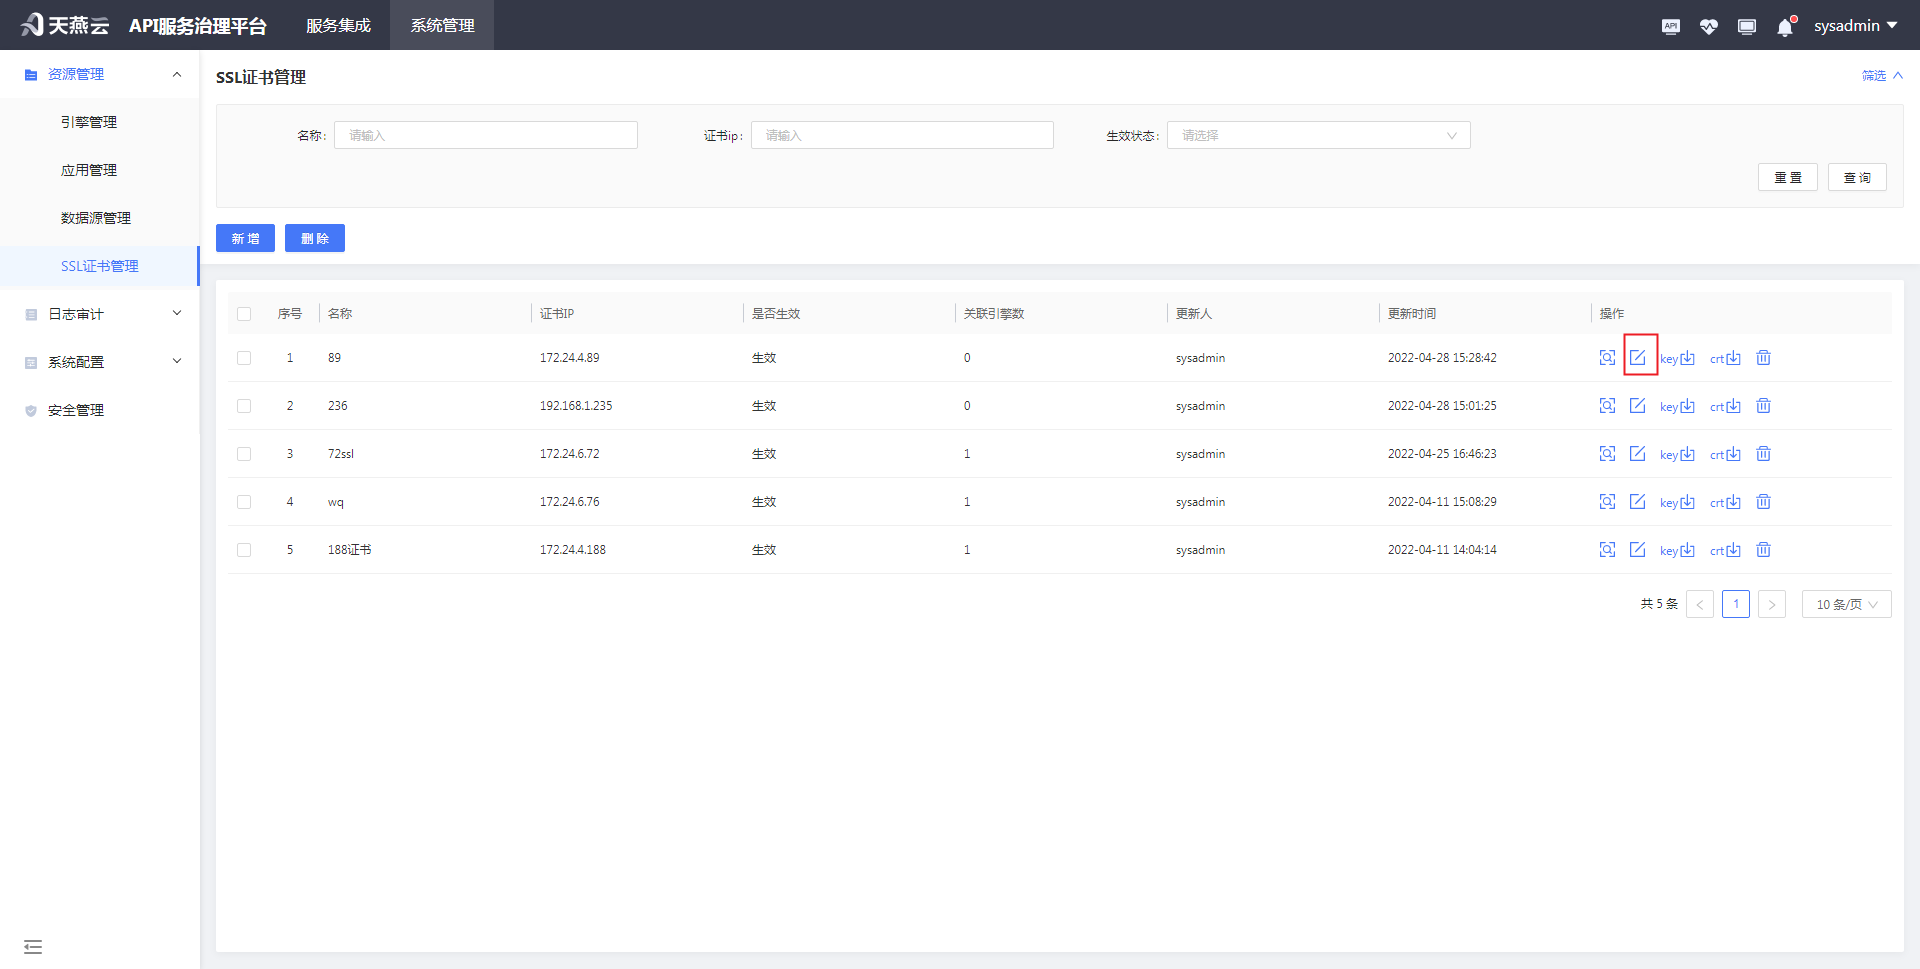The image size is (1920, 969).
Task: Open the 生效状态 dropdown
Action: pyautogui.click(x=1318, y=136)
